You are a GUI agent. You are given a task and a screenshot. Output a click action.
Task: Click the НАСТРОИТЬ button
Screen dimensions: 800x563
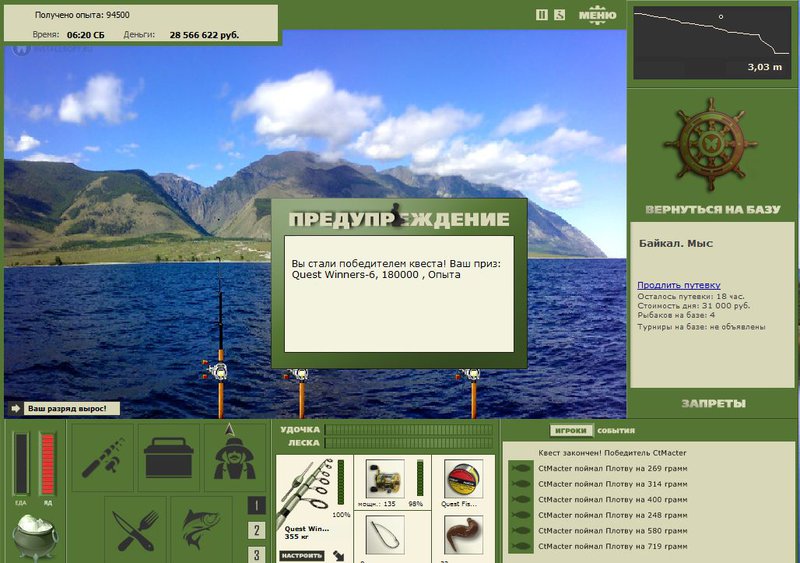pyautogui.click(x=302, y=555)
